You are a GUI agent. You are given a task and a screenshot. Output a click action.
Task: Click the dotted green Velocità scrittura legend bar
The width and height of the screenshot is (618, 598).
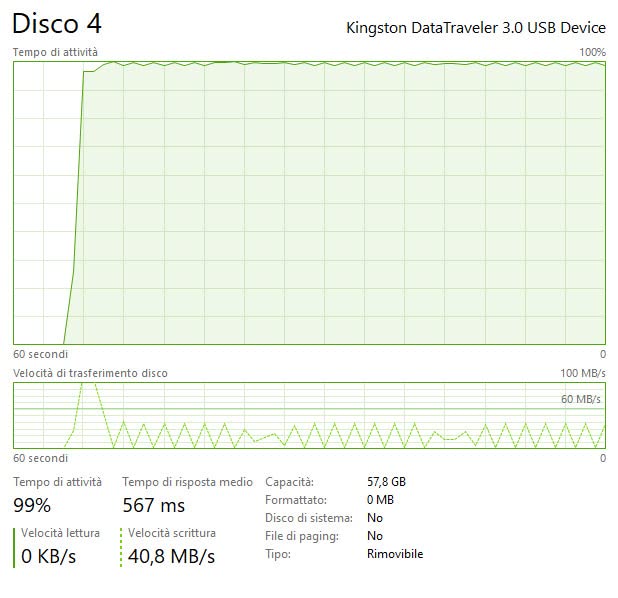point(121,548)
